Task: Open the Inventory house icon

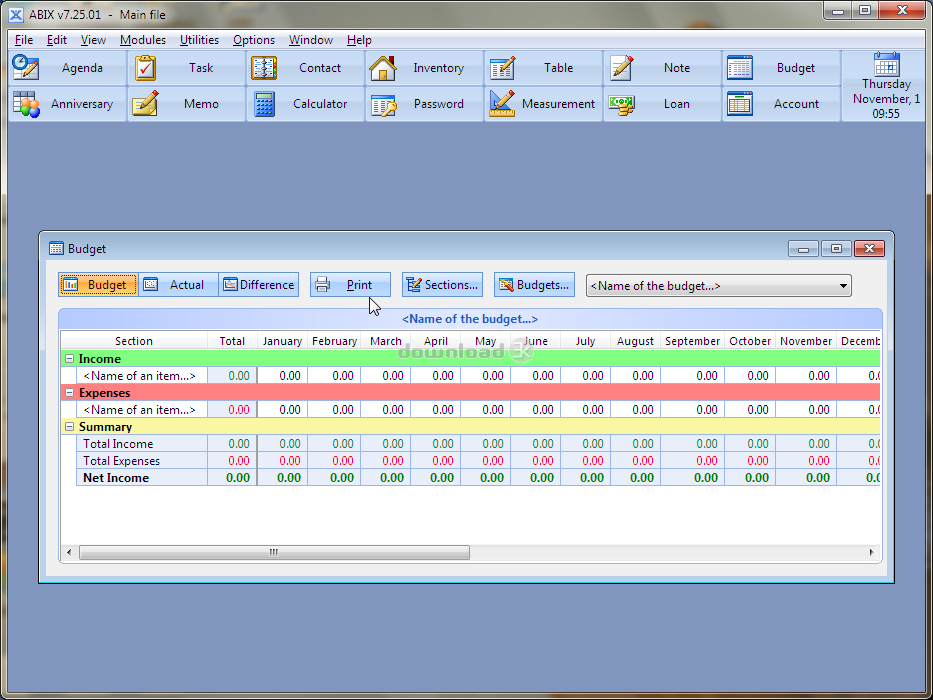Action: 383,68
